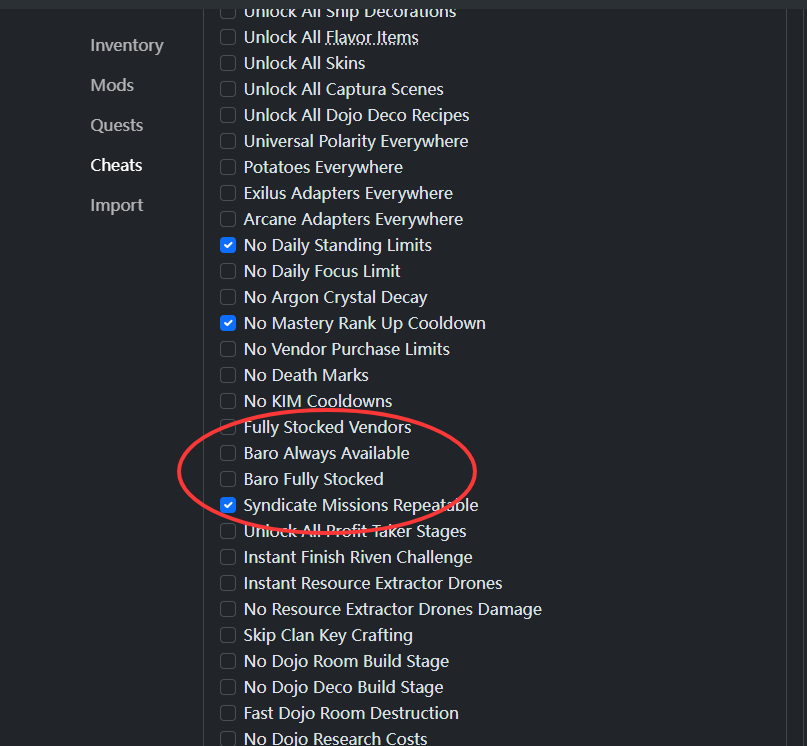
Task: Enable Universal Polarity Everywhere
Action: coord(228,141)
